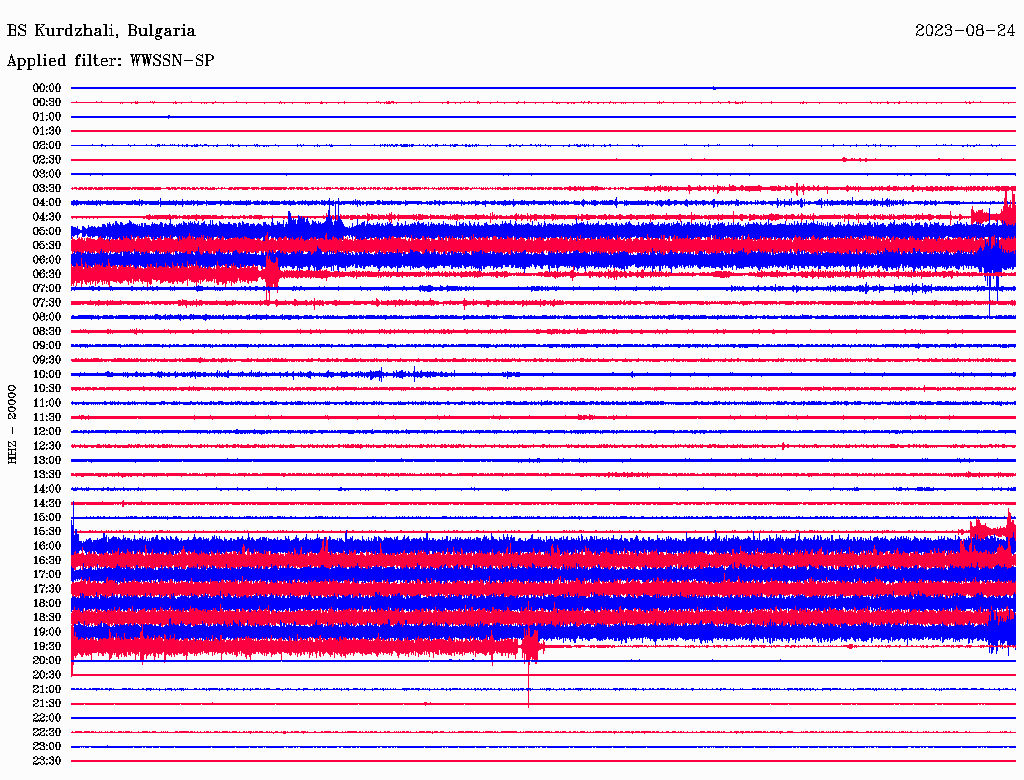Click the '21:30' time label
This screenshot has width=1024, height=780.
click(47, 704)
